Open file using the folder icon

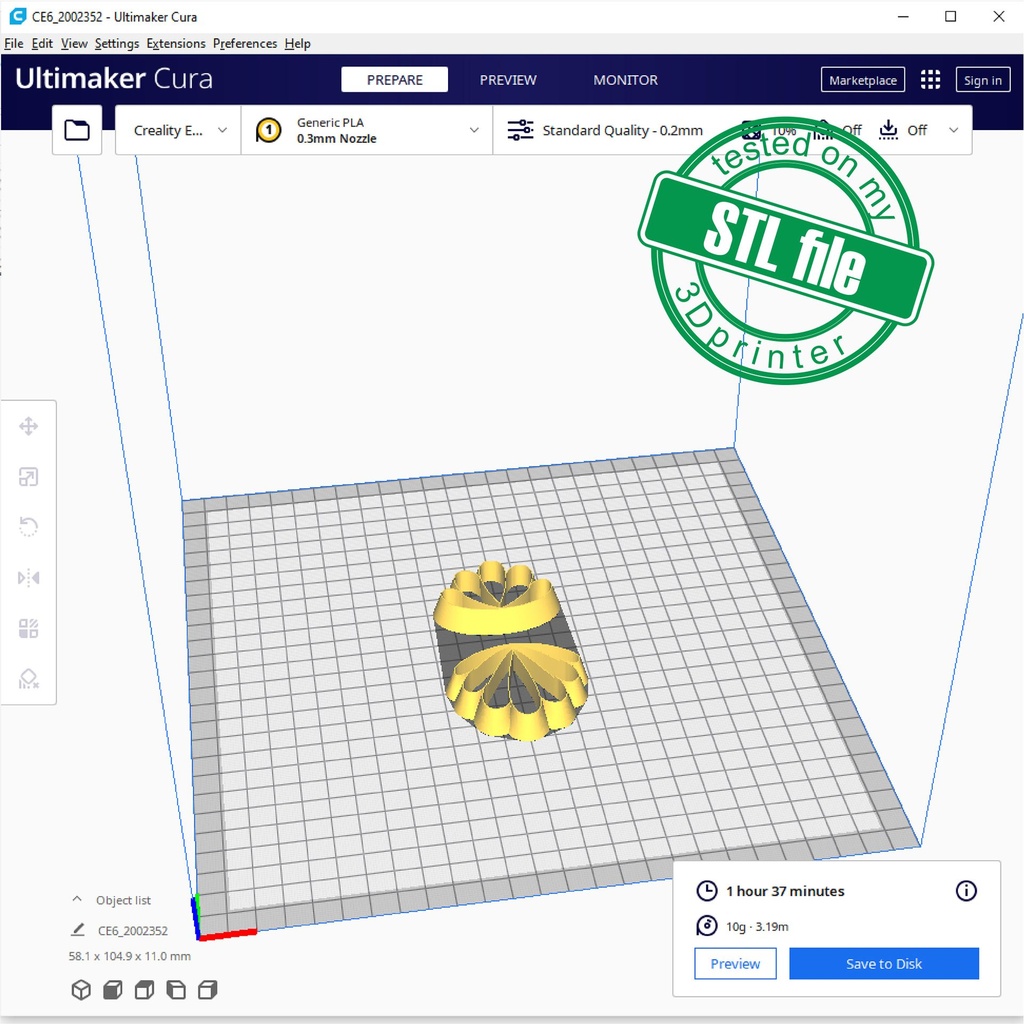pyautogui.click(x=77, y=130)
